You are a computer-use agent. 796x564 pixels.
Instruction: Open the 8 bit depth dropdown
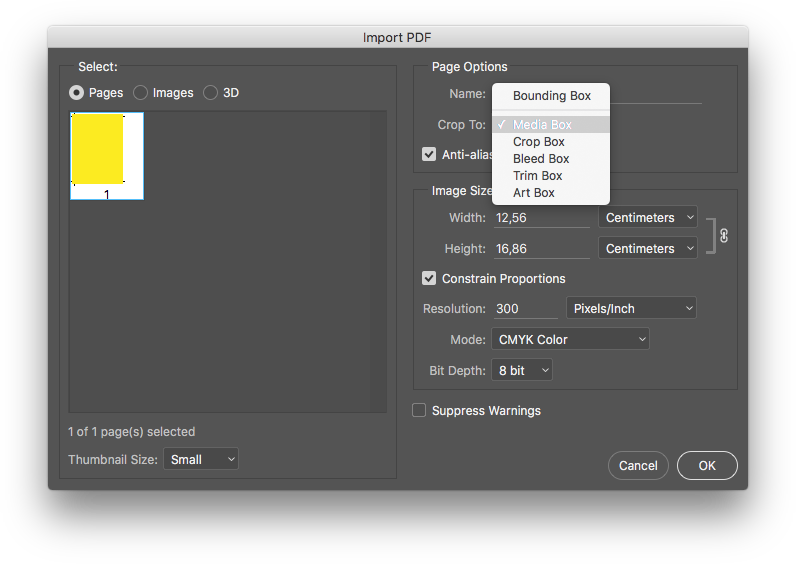tap(522, 370)
